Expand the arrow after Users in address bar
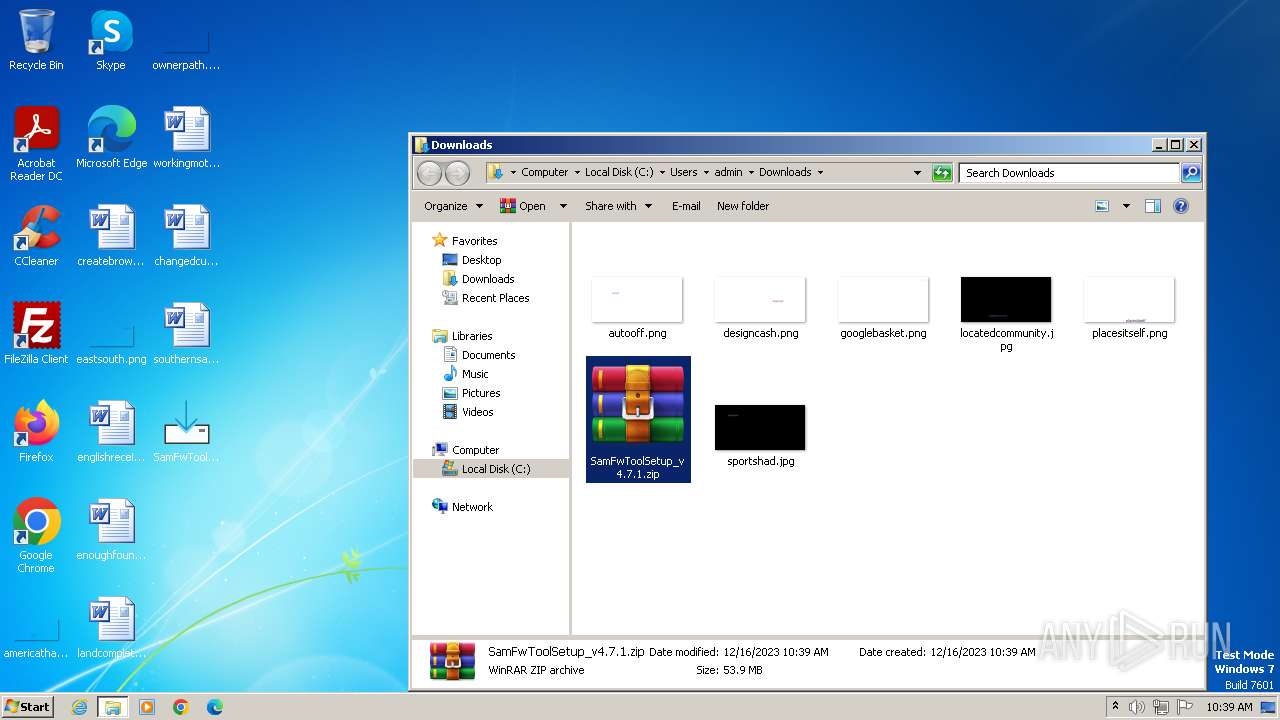Screen dimensions: 1280x720 tap(706, 173)
